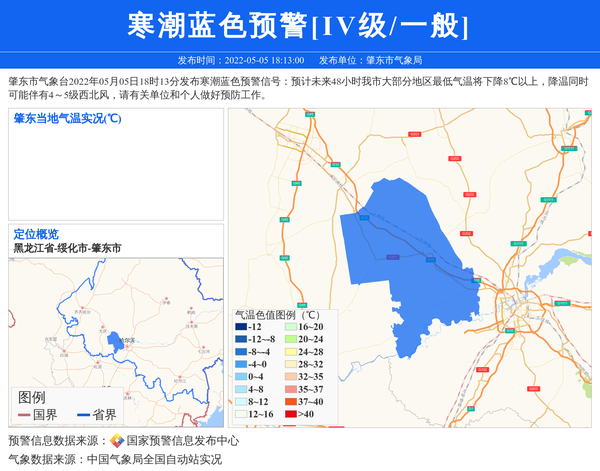Select the -4~0 temperature color swatch

(x=241, y=364)
